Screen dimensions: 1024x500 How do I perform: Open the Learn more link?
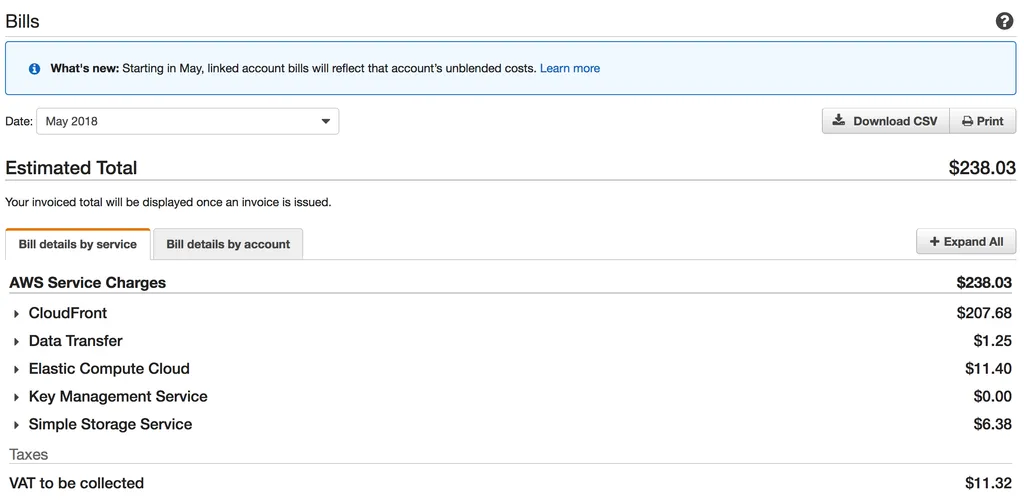pos(569,68)
